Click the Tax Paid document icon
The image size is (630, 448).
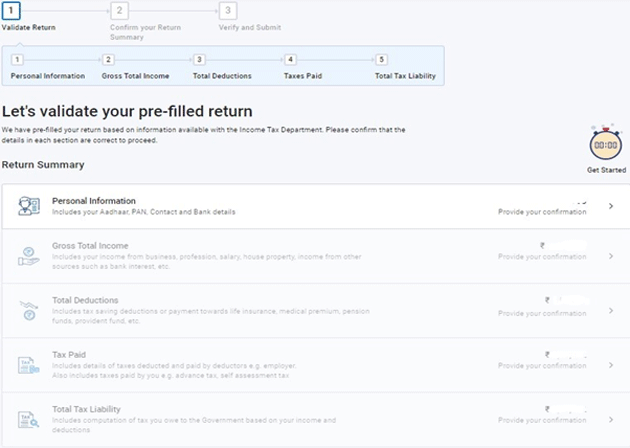click(x=28, y=366)
